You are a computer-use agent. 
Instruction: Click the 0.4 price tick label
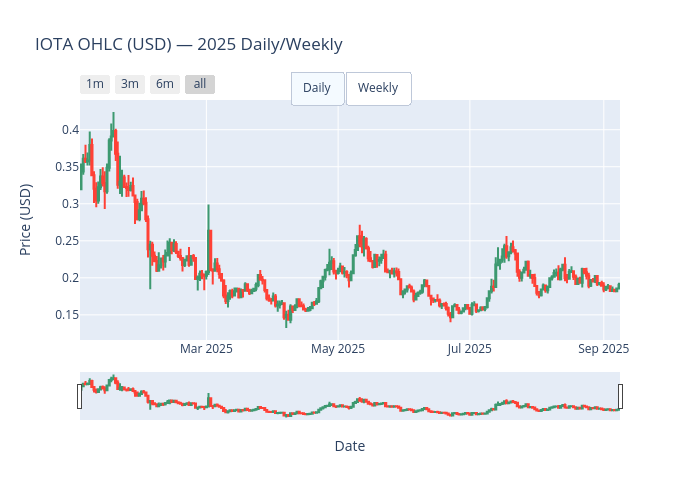click(71, 130)
